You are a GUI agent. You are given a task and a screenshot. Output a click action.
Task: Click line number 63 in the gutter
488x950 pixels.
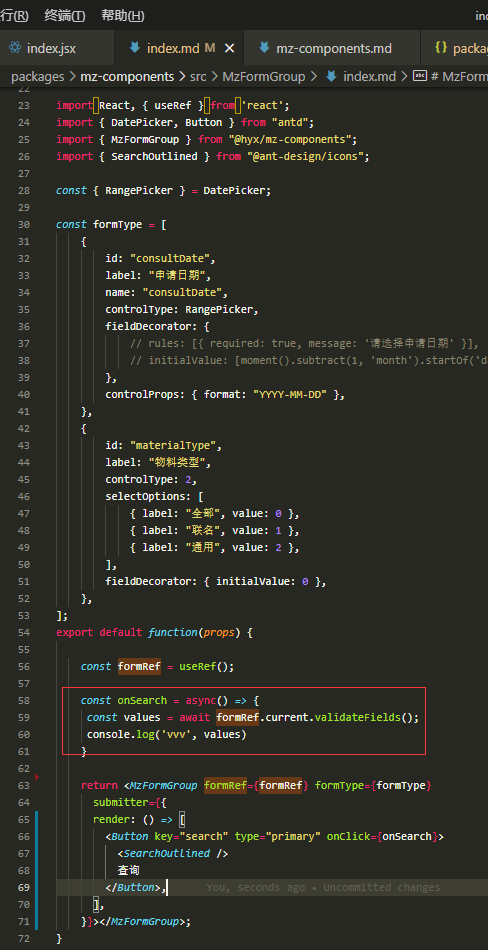[23, 786]
